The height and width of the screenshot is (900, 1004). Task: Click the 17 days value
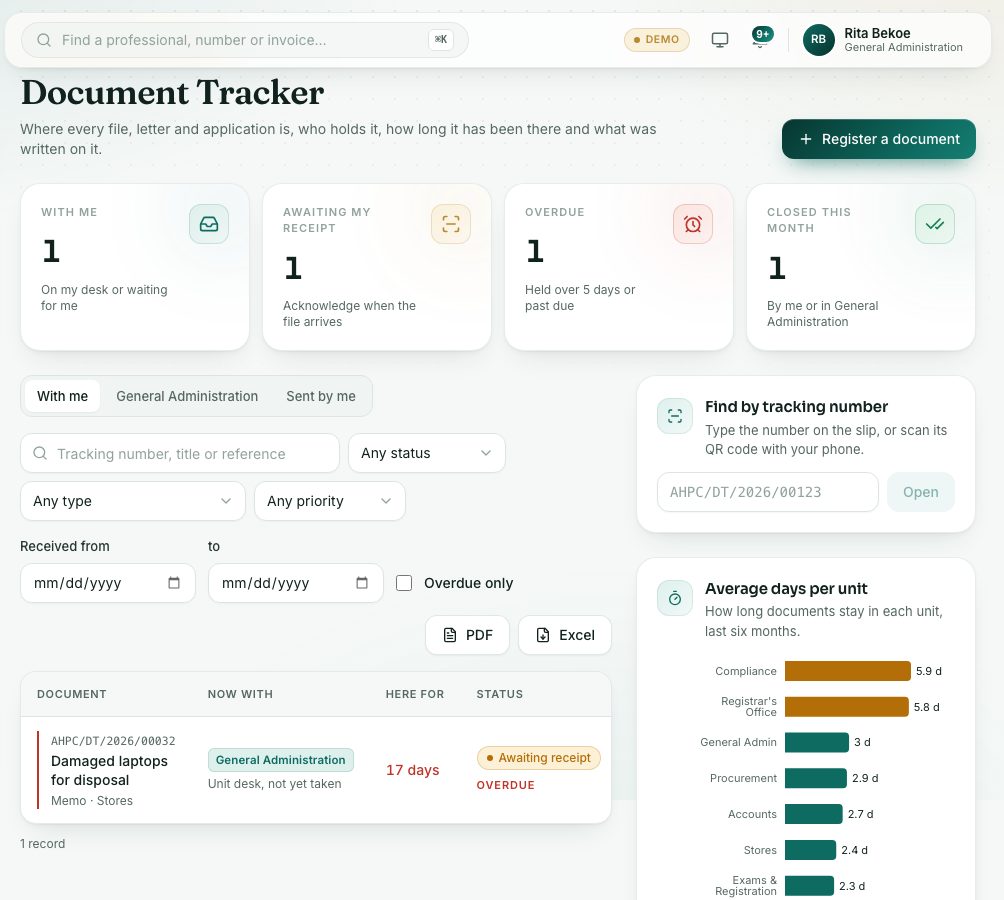pos(412,770)
